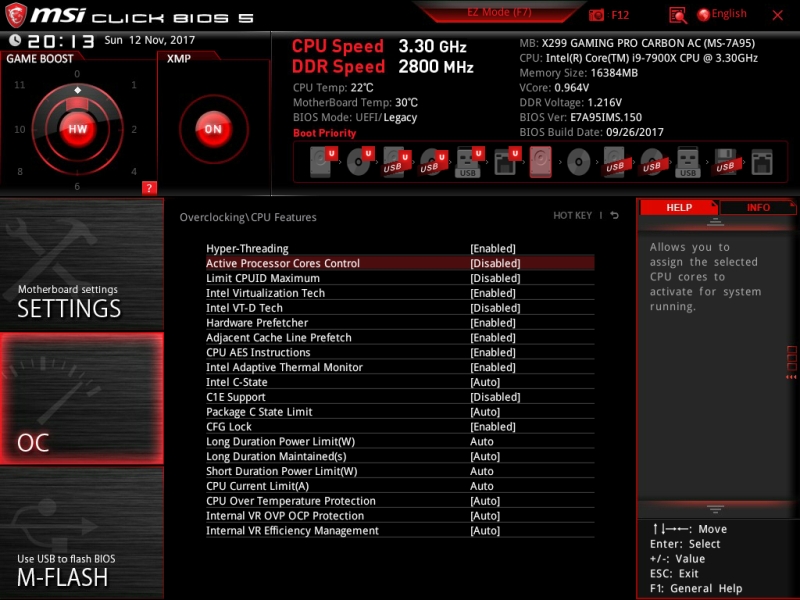This screenshot has width=800, height=600.
Task: Expand side panel with triple left arrows
Action: (791, 377)
